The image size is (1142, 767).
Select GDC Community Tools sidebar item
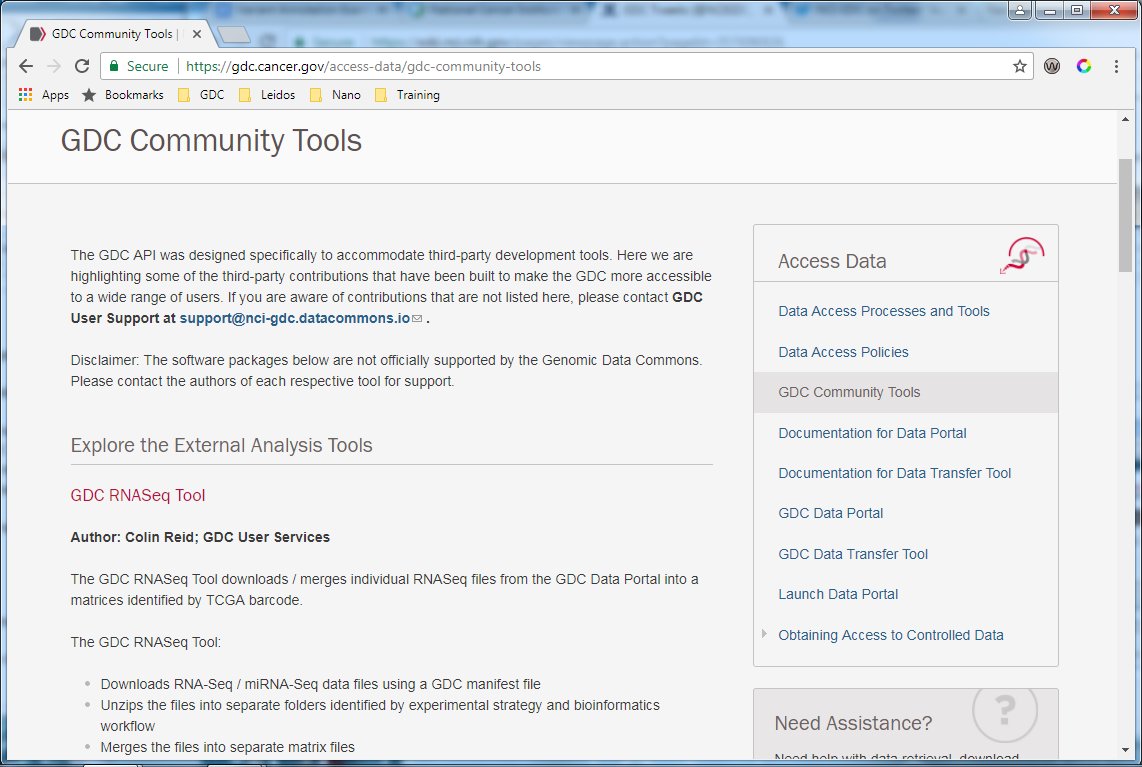coord(905,393)
